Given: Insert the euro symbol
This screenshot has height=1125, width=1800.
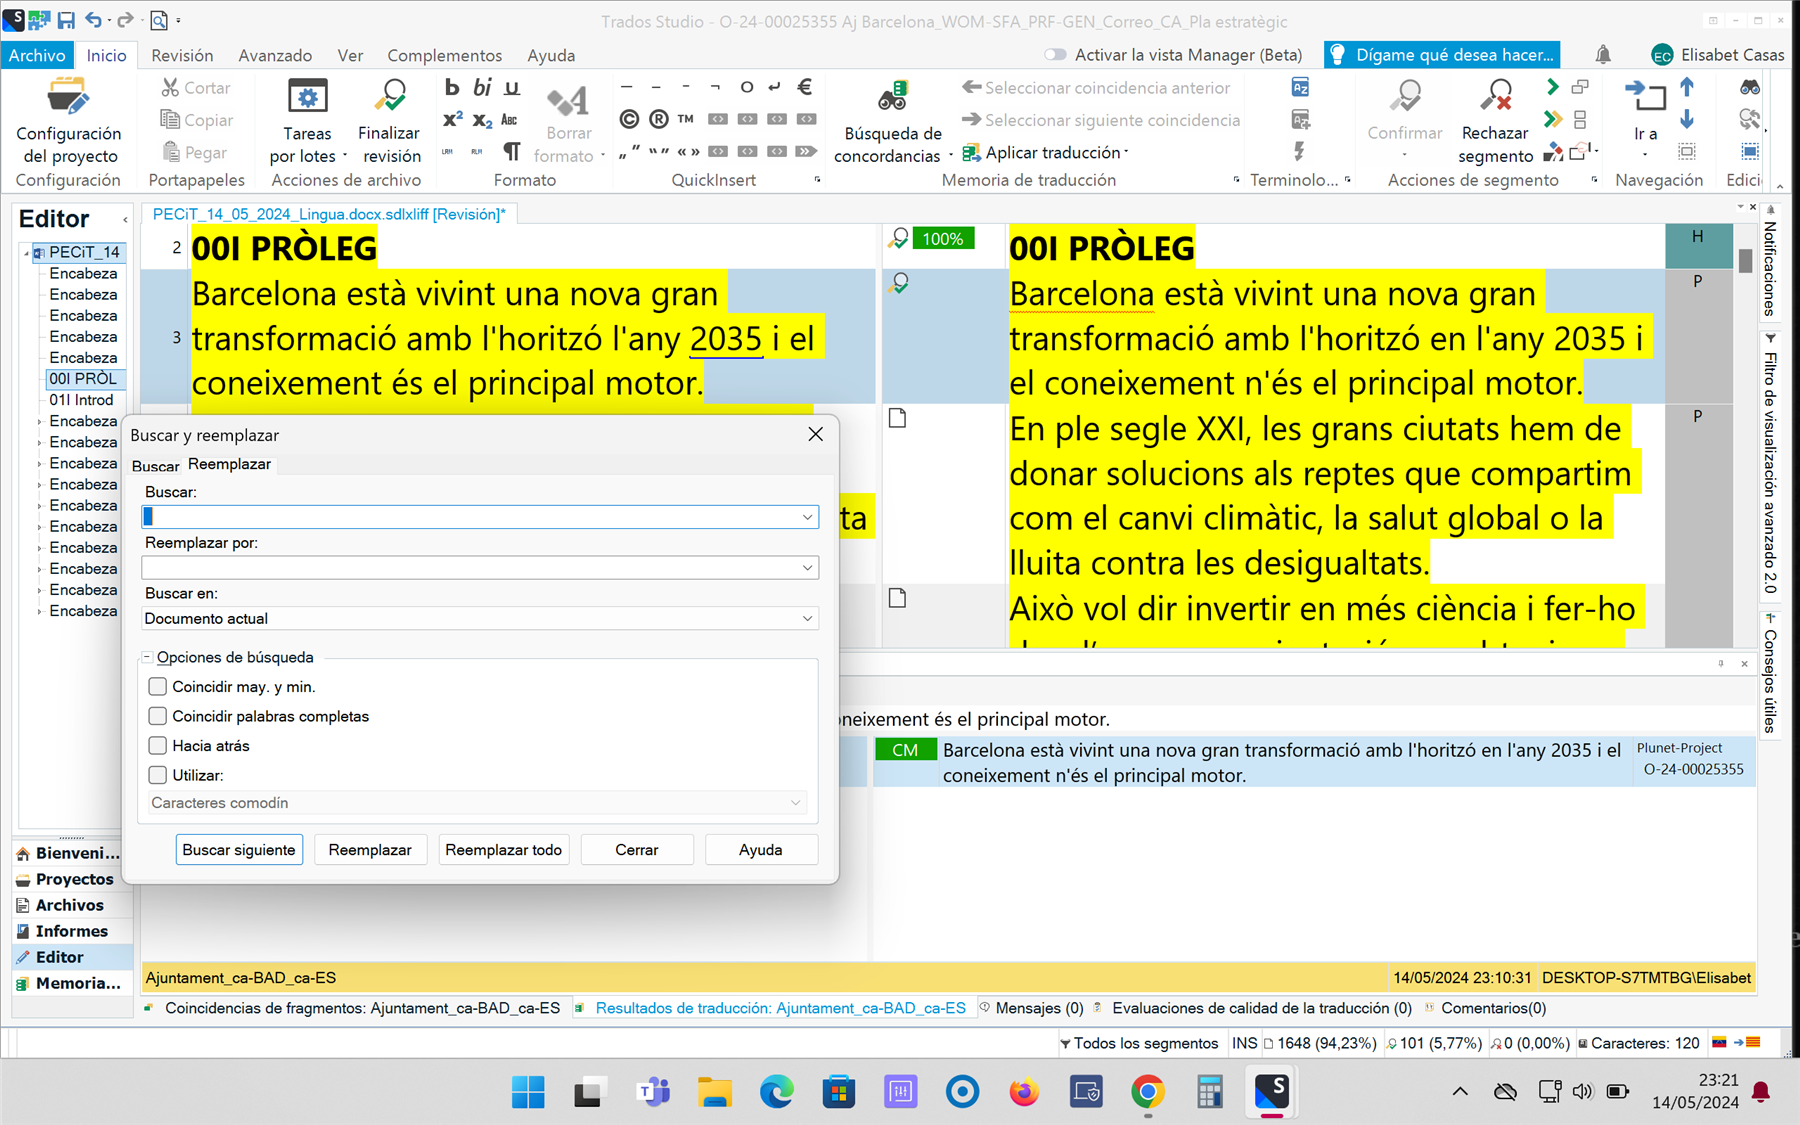Looking at the screenshot, I should 805,87.
